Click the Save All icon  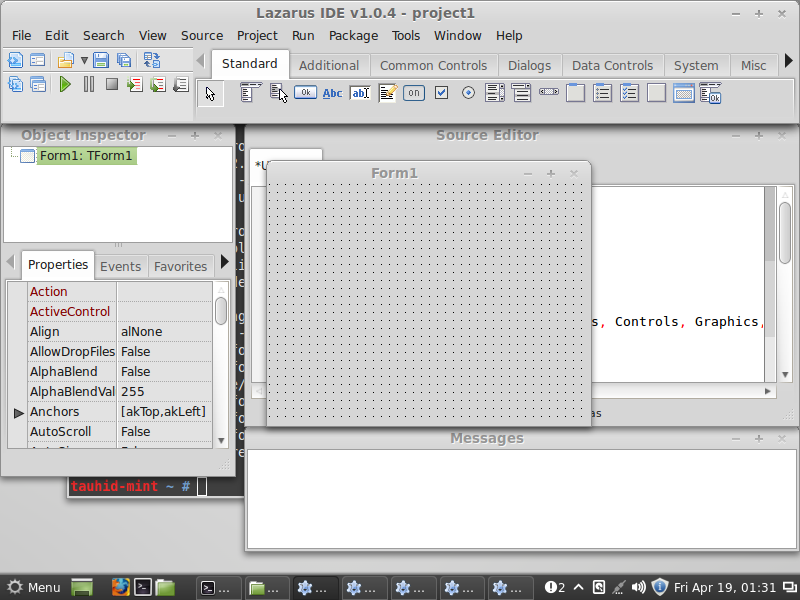click(124, 60)
